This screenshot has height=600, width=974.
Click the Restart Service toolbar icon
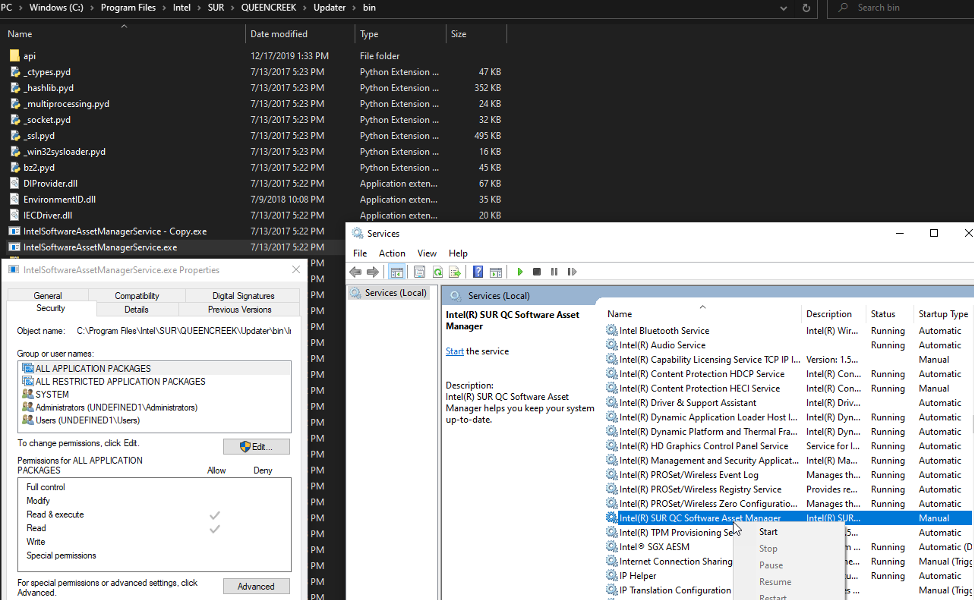click(572, 272)
